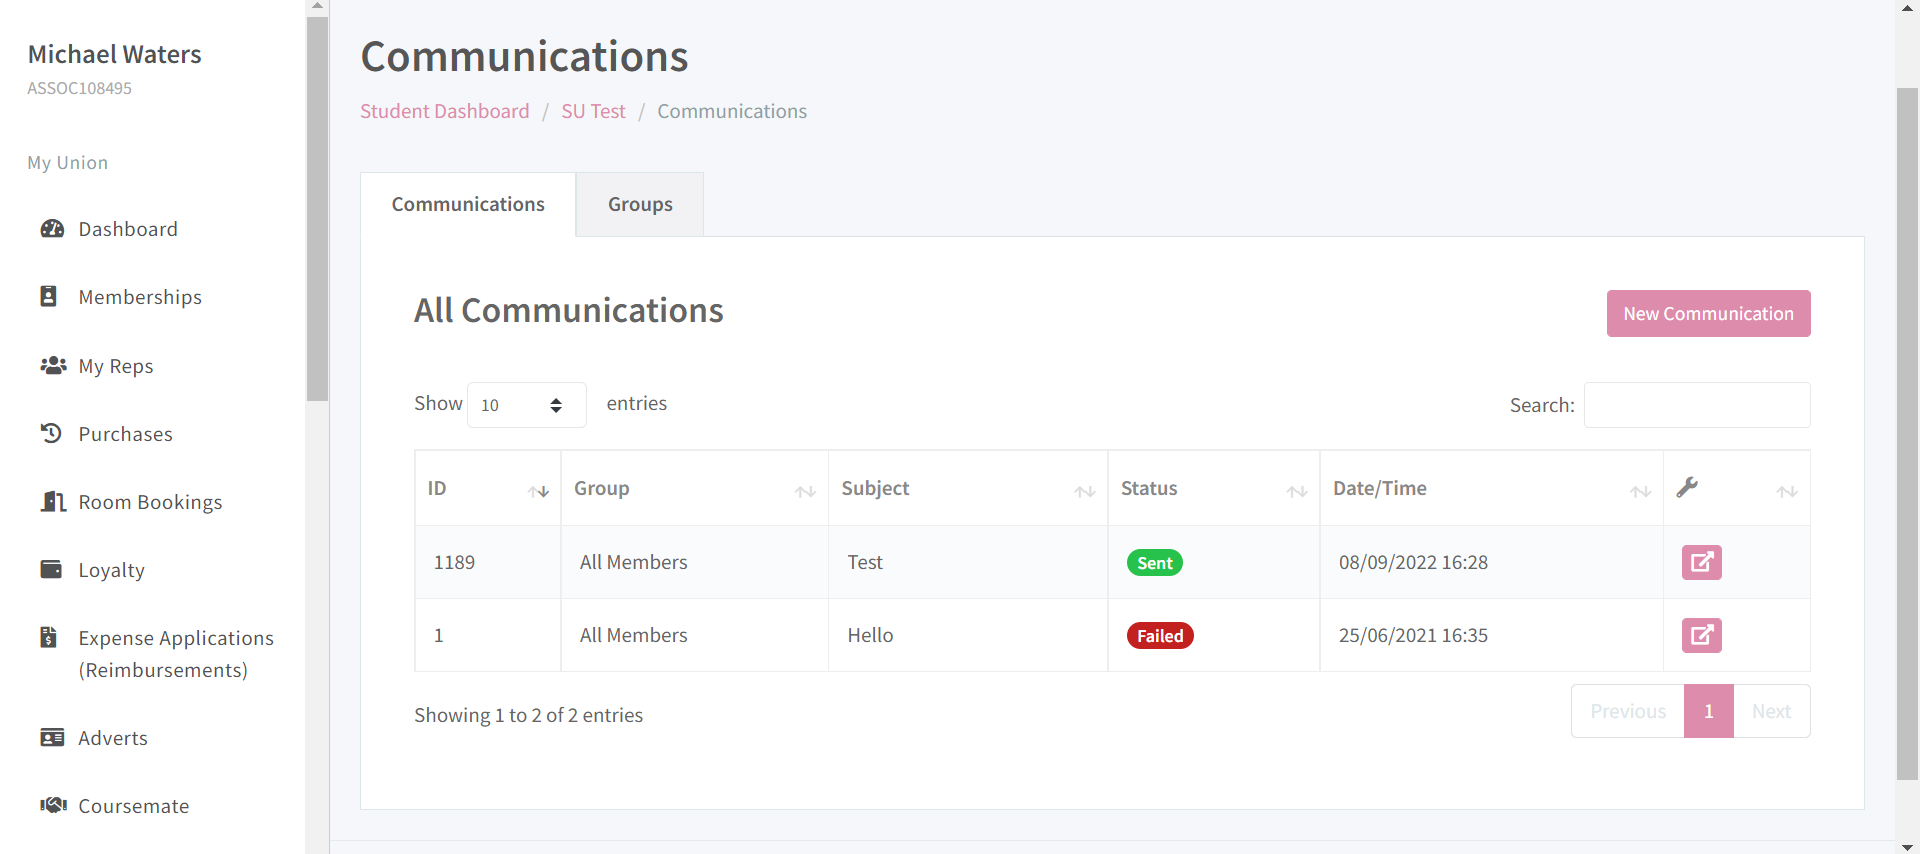Viewport: 1920px width, 854px height.
Task: Open the Student Dashboard breadcrumb link
Action: coord(445,111)
